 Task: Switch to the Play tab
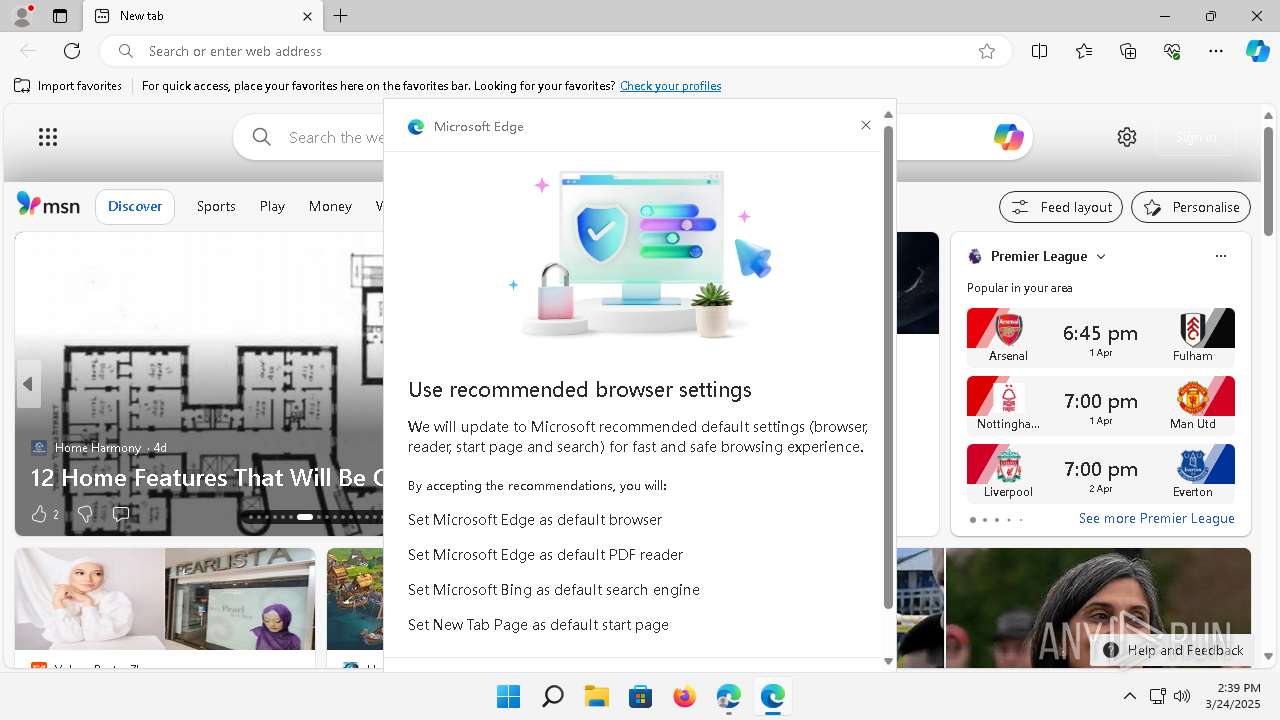272,206
